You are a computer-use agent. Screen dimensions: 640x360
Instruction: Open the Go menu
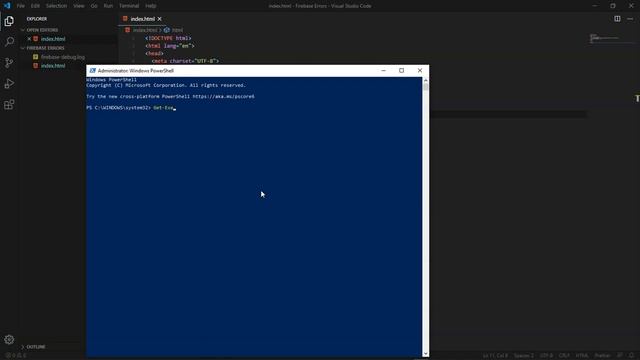[94, 6]
